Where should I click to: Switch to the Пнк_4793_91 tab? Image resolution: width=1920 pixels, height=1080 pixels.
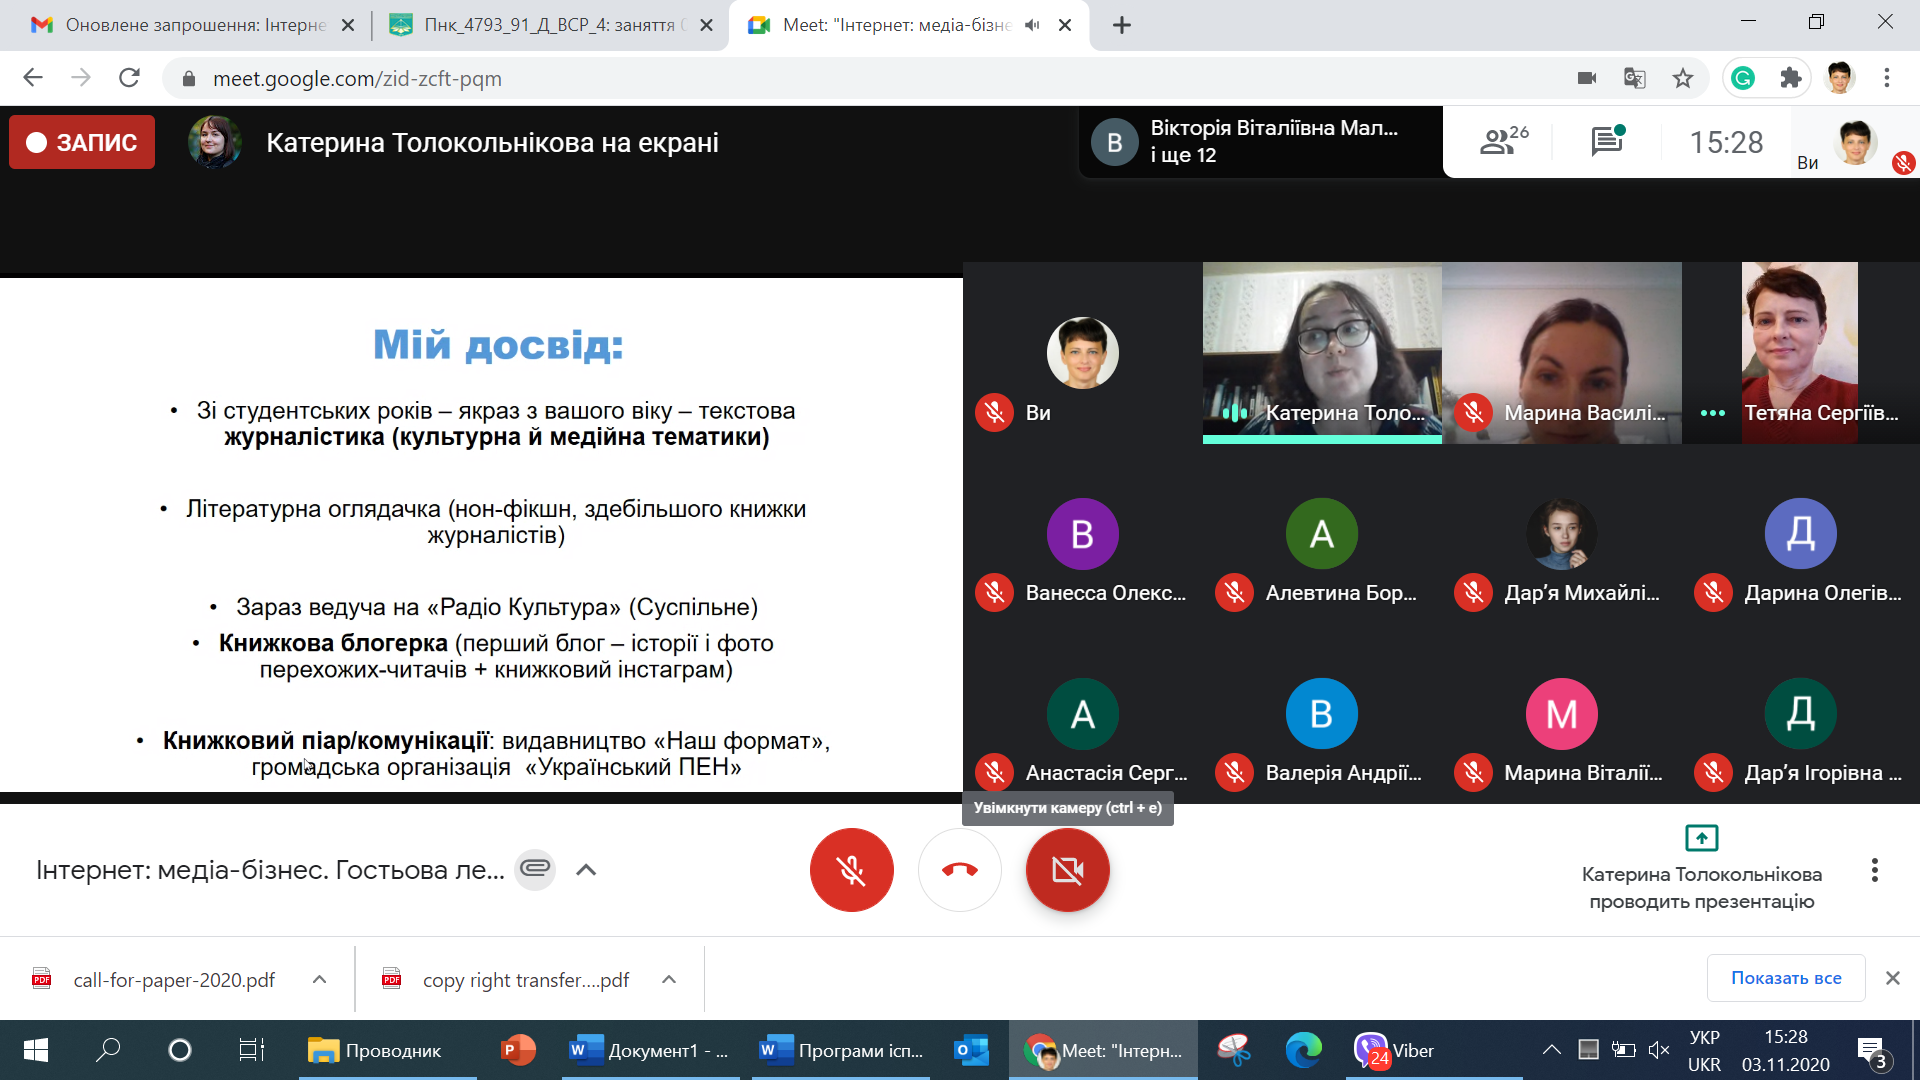(548, 25)
